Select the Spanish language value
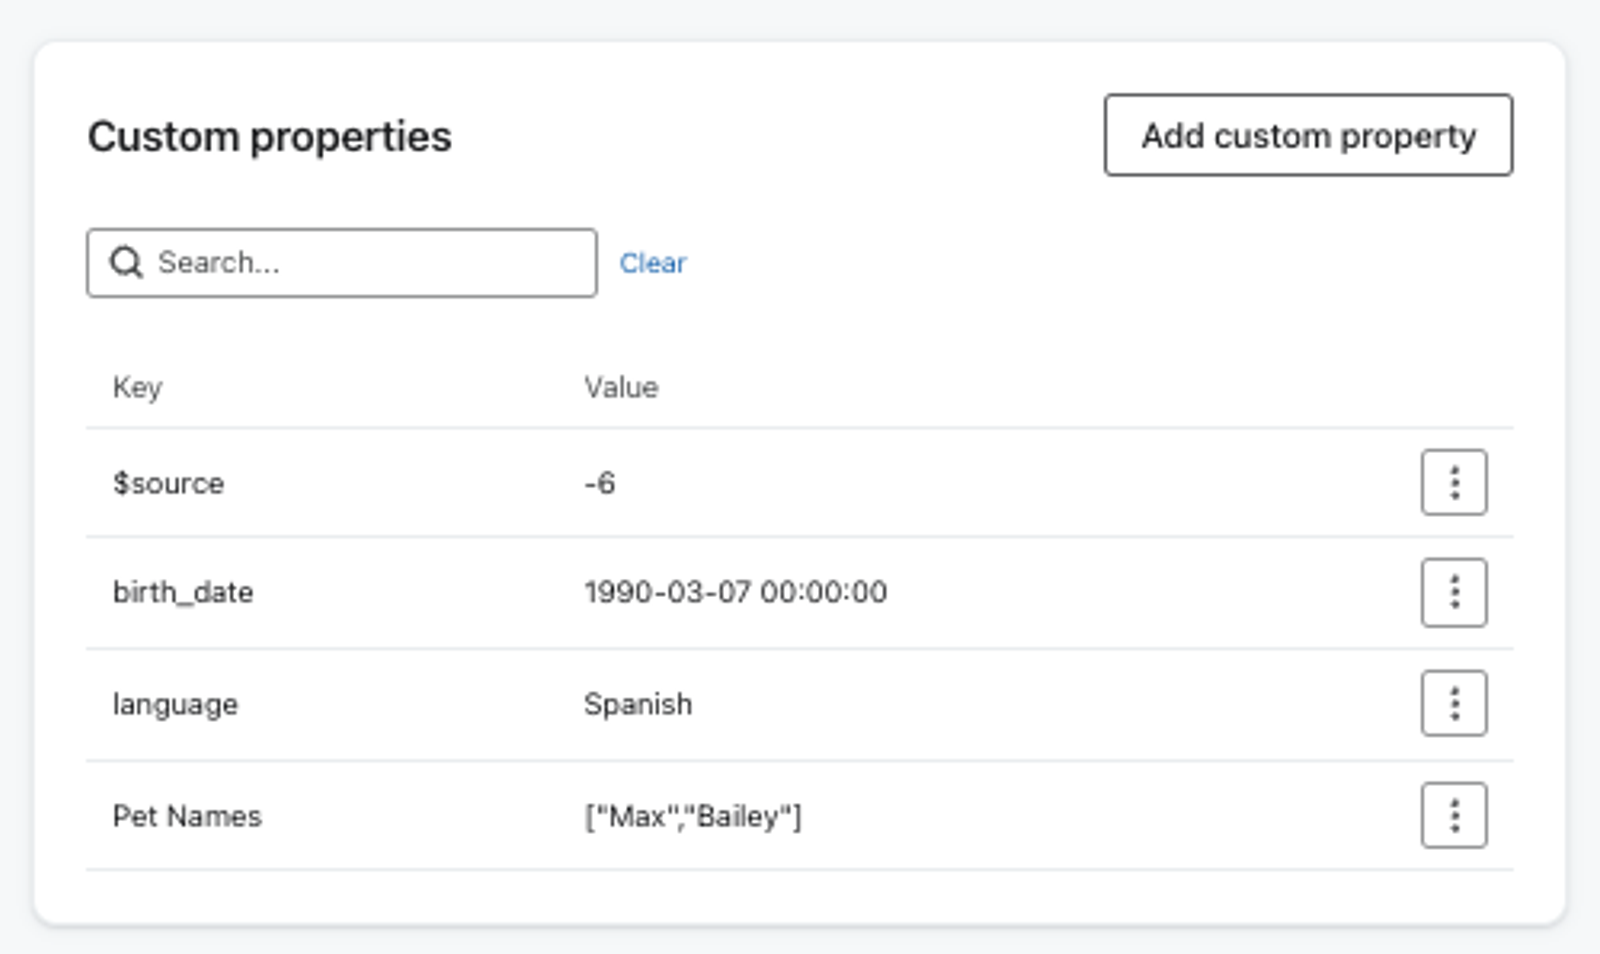1600x954 pixels. click(638, 704)
